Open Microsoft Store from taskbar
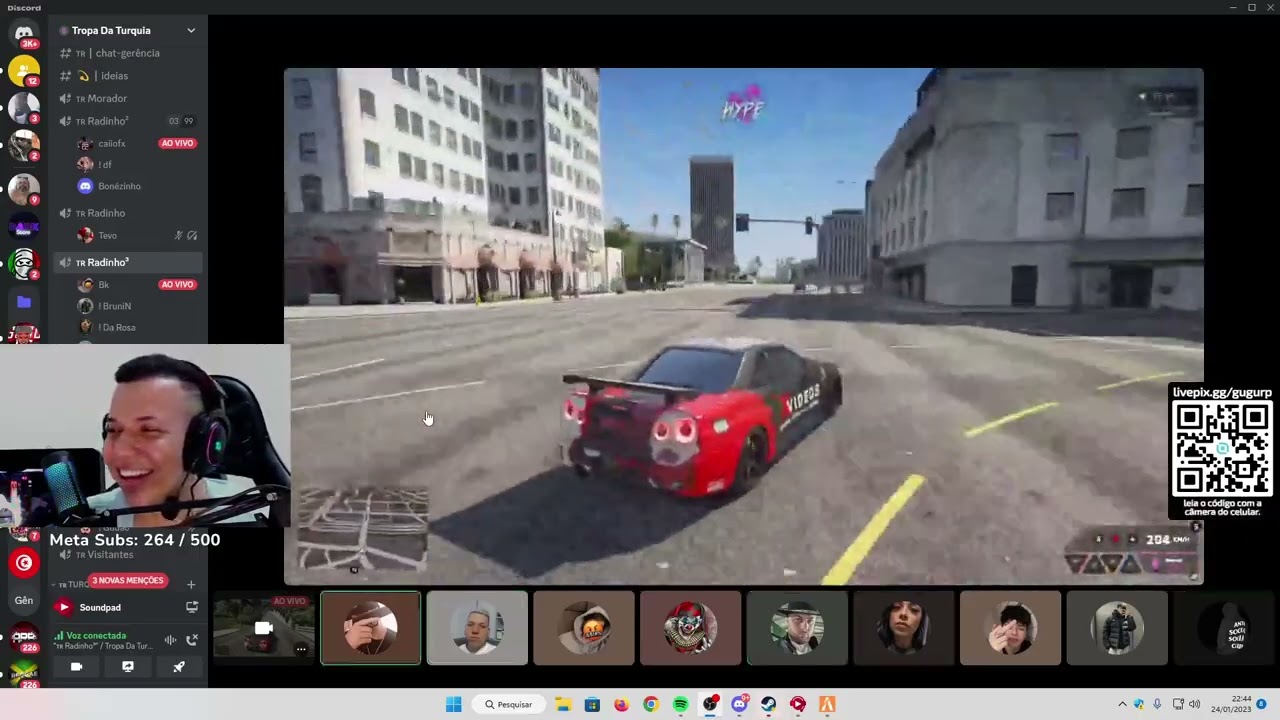 592,704
